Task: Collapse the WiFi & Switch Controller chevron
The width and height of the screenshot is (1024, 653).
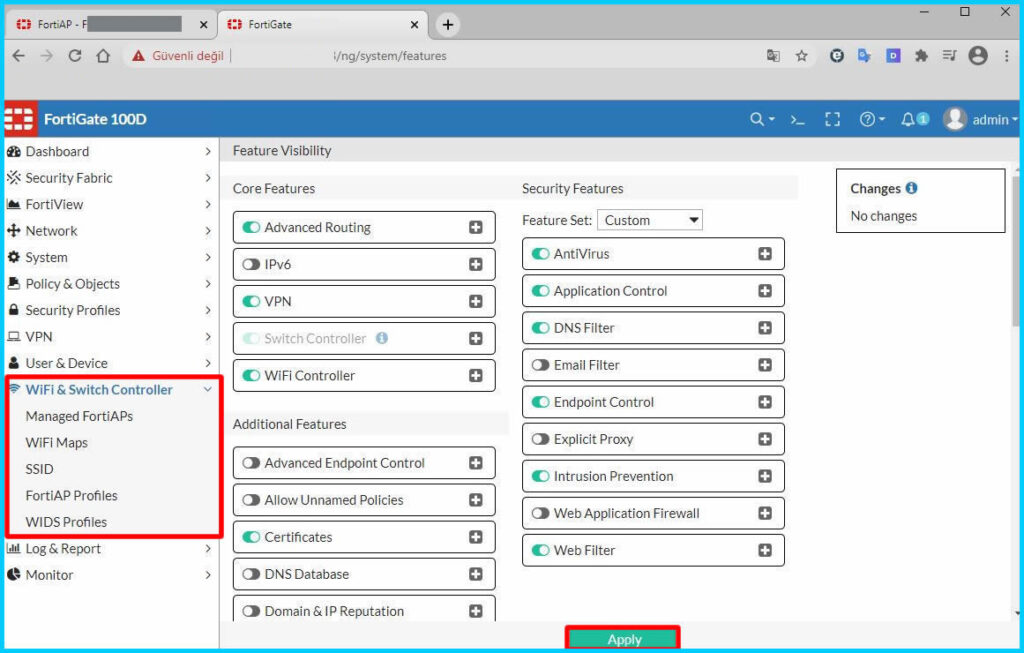Action: pyautogui.click(x=208, y=390)
